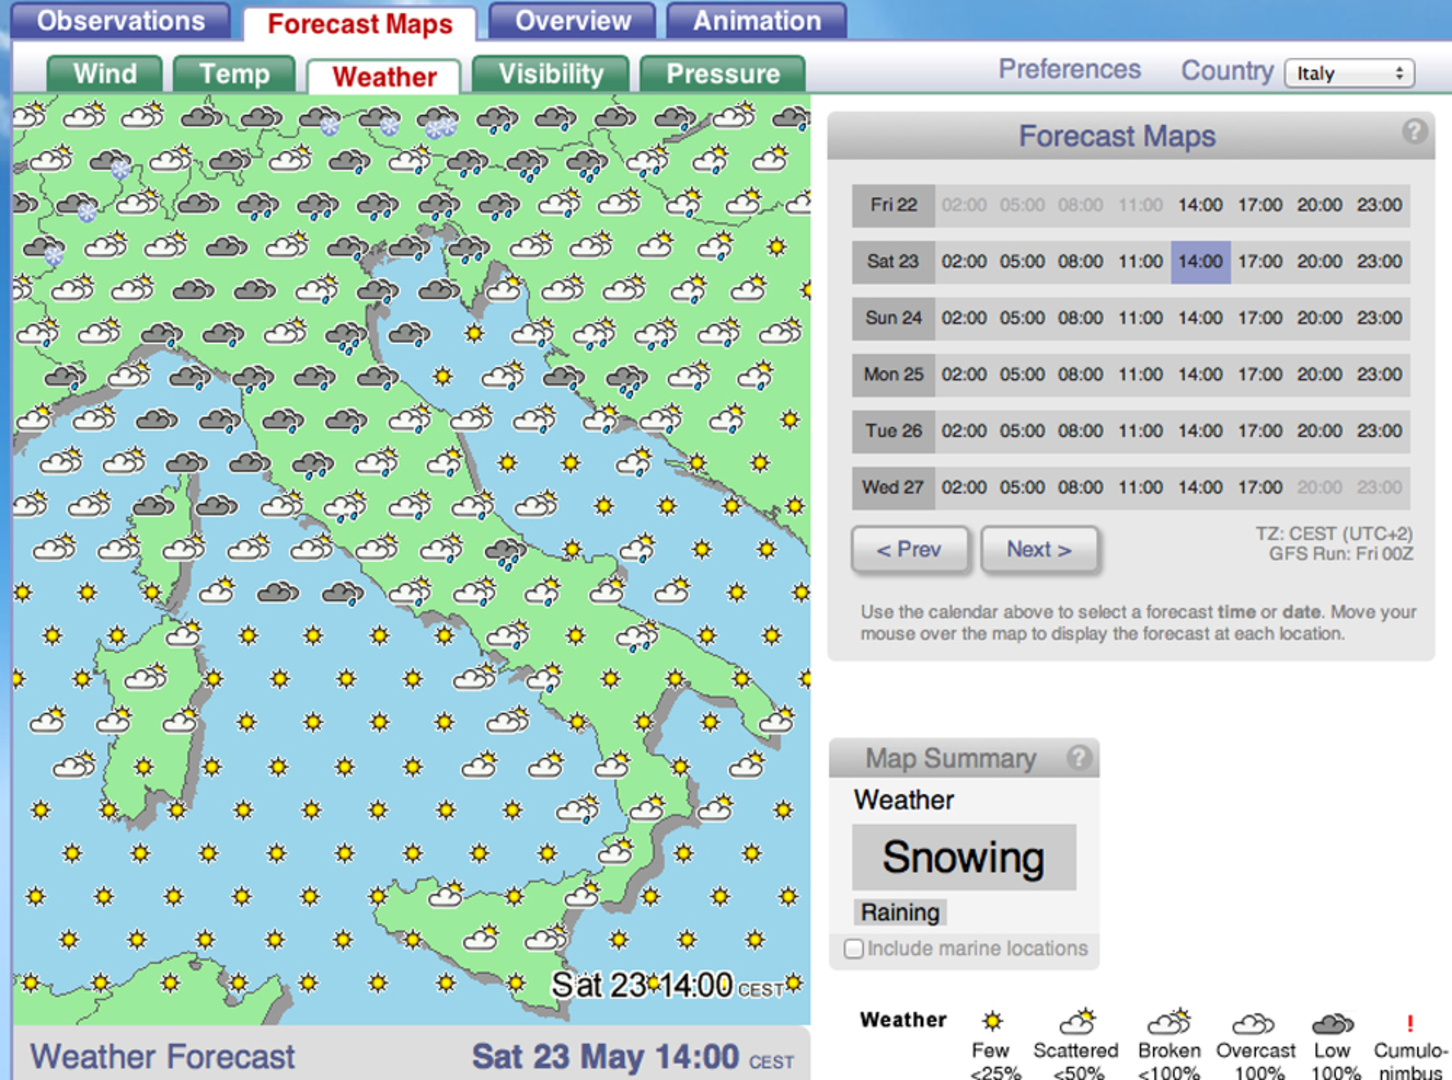This screenshot has height=1080, width=1452.
Task: Pick Wed 27 17:00 forecast time
Action: point(1260,488)
